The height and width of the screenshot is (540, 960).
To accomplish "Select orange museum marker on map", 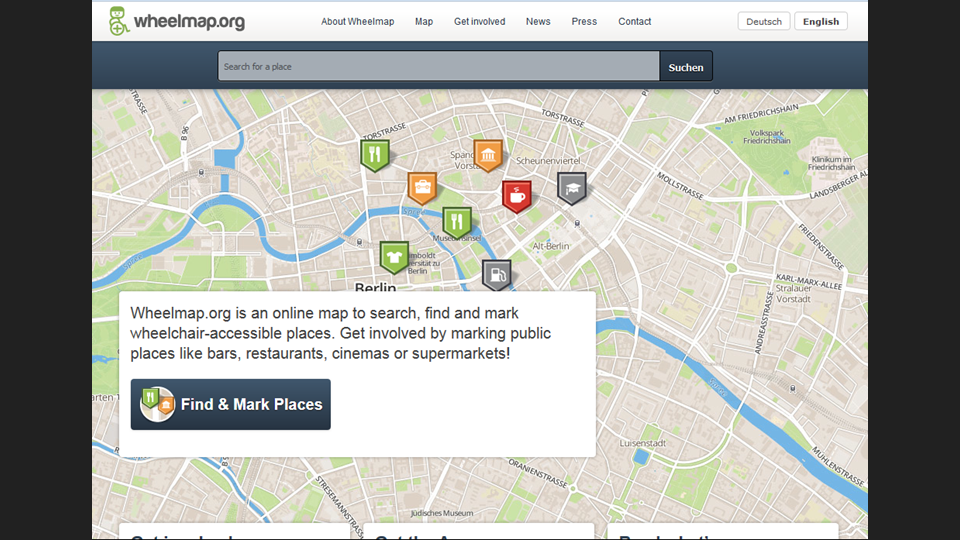I will coord(488,155).
